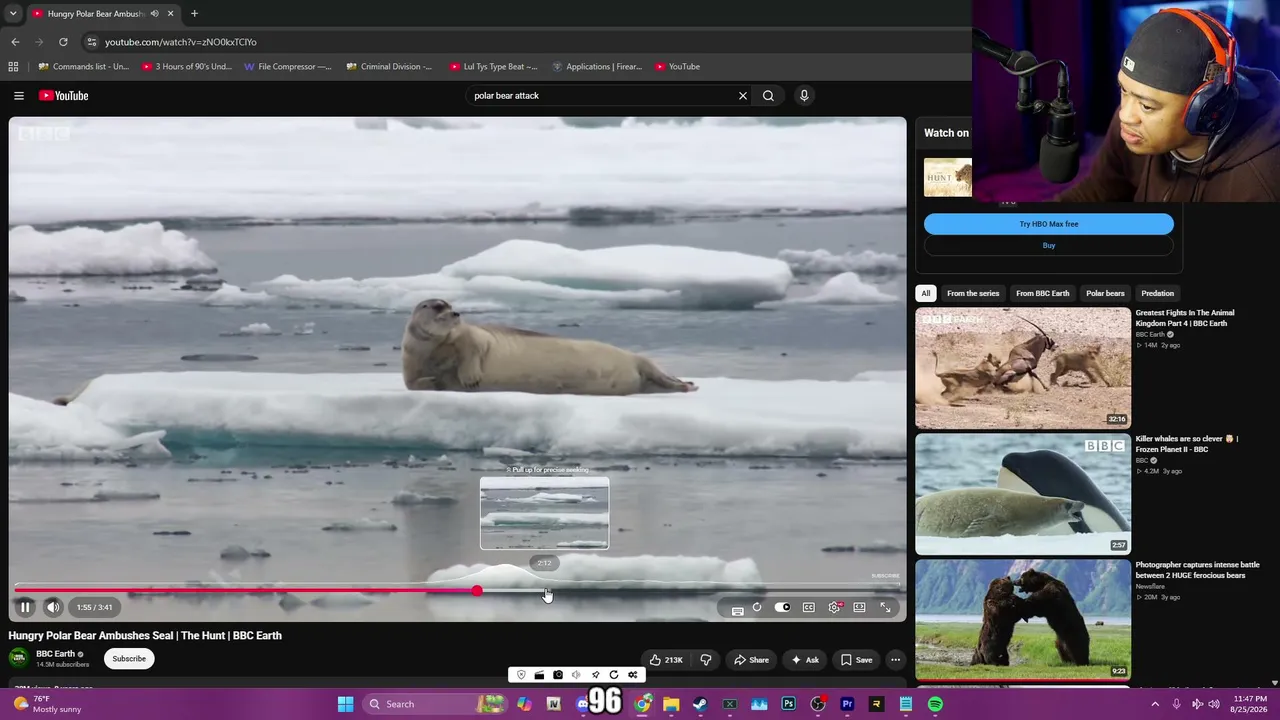Dislike the video
The width and height of the screenshot is (1280, 720).
(706, 660)
